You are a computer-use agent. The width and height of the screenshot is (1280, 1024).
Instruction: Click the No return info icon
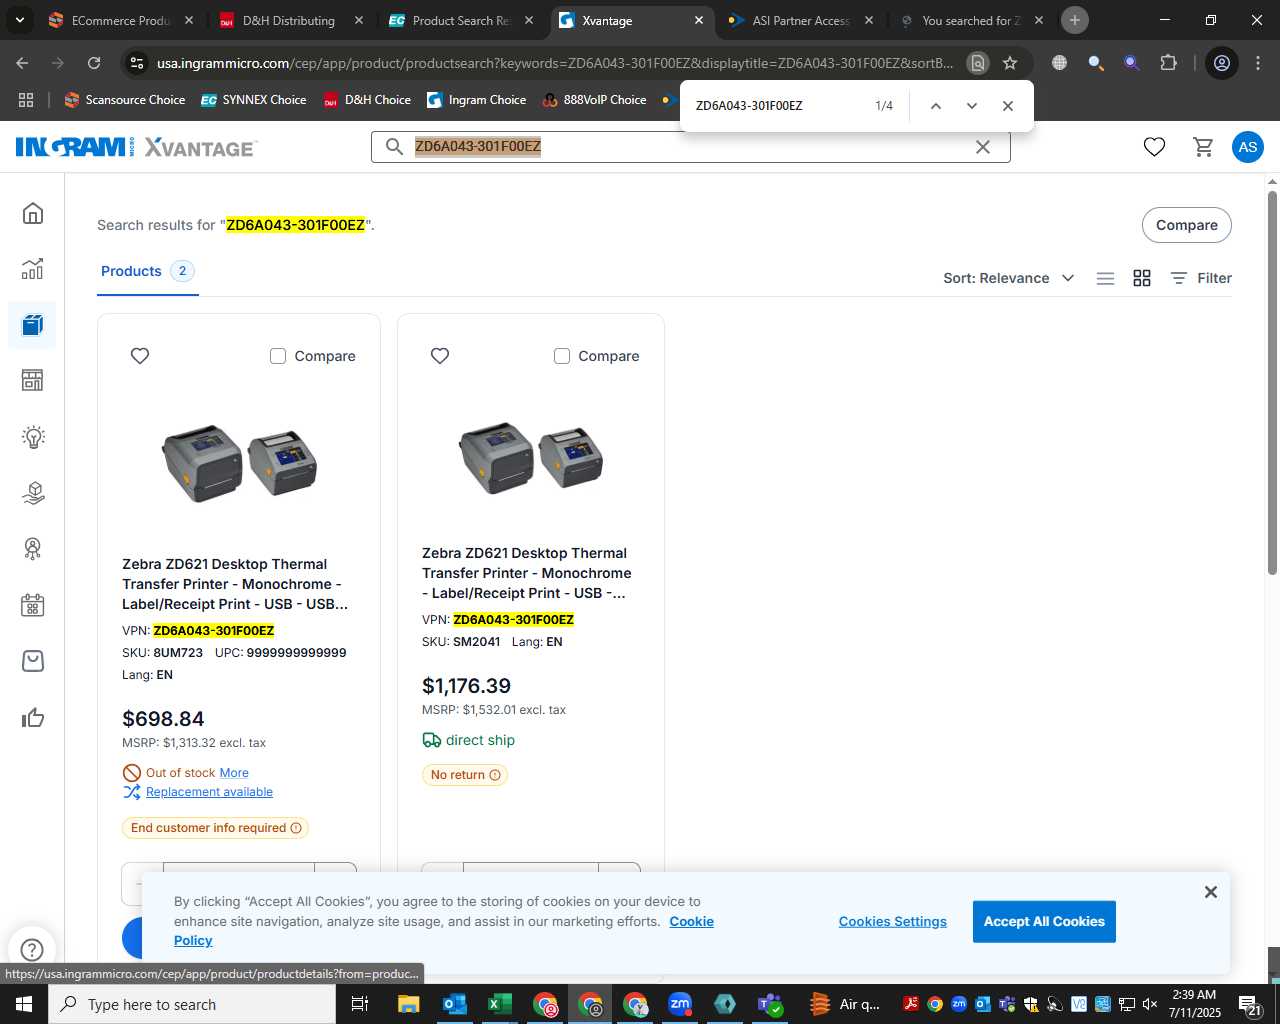coord(495,775)
